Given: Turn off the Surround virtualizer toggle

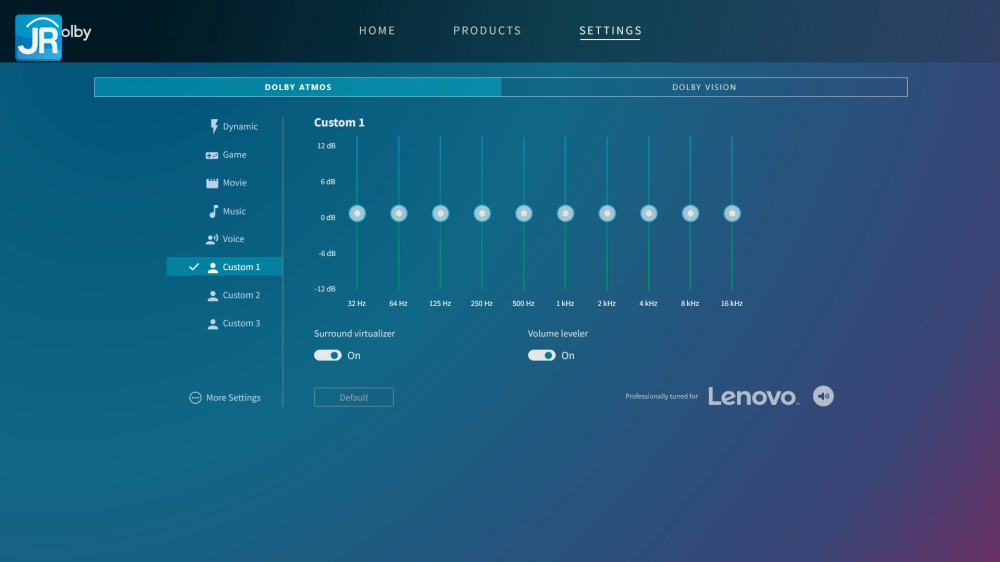Looking at the screenshot, I should pyautogui.click(x=328, y=355).
